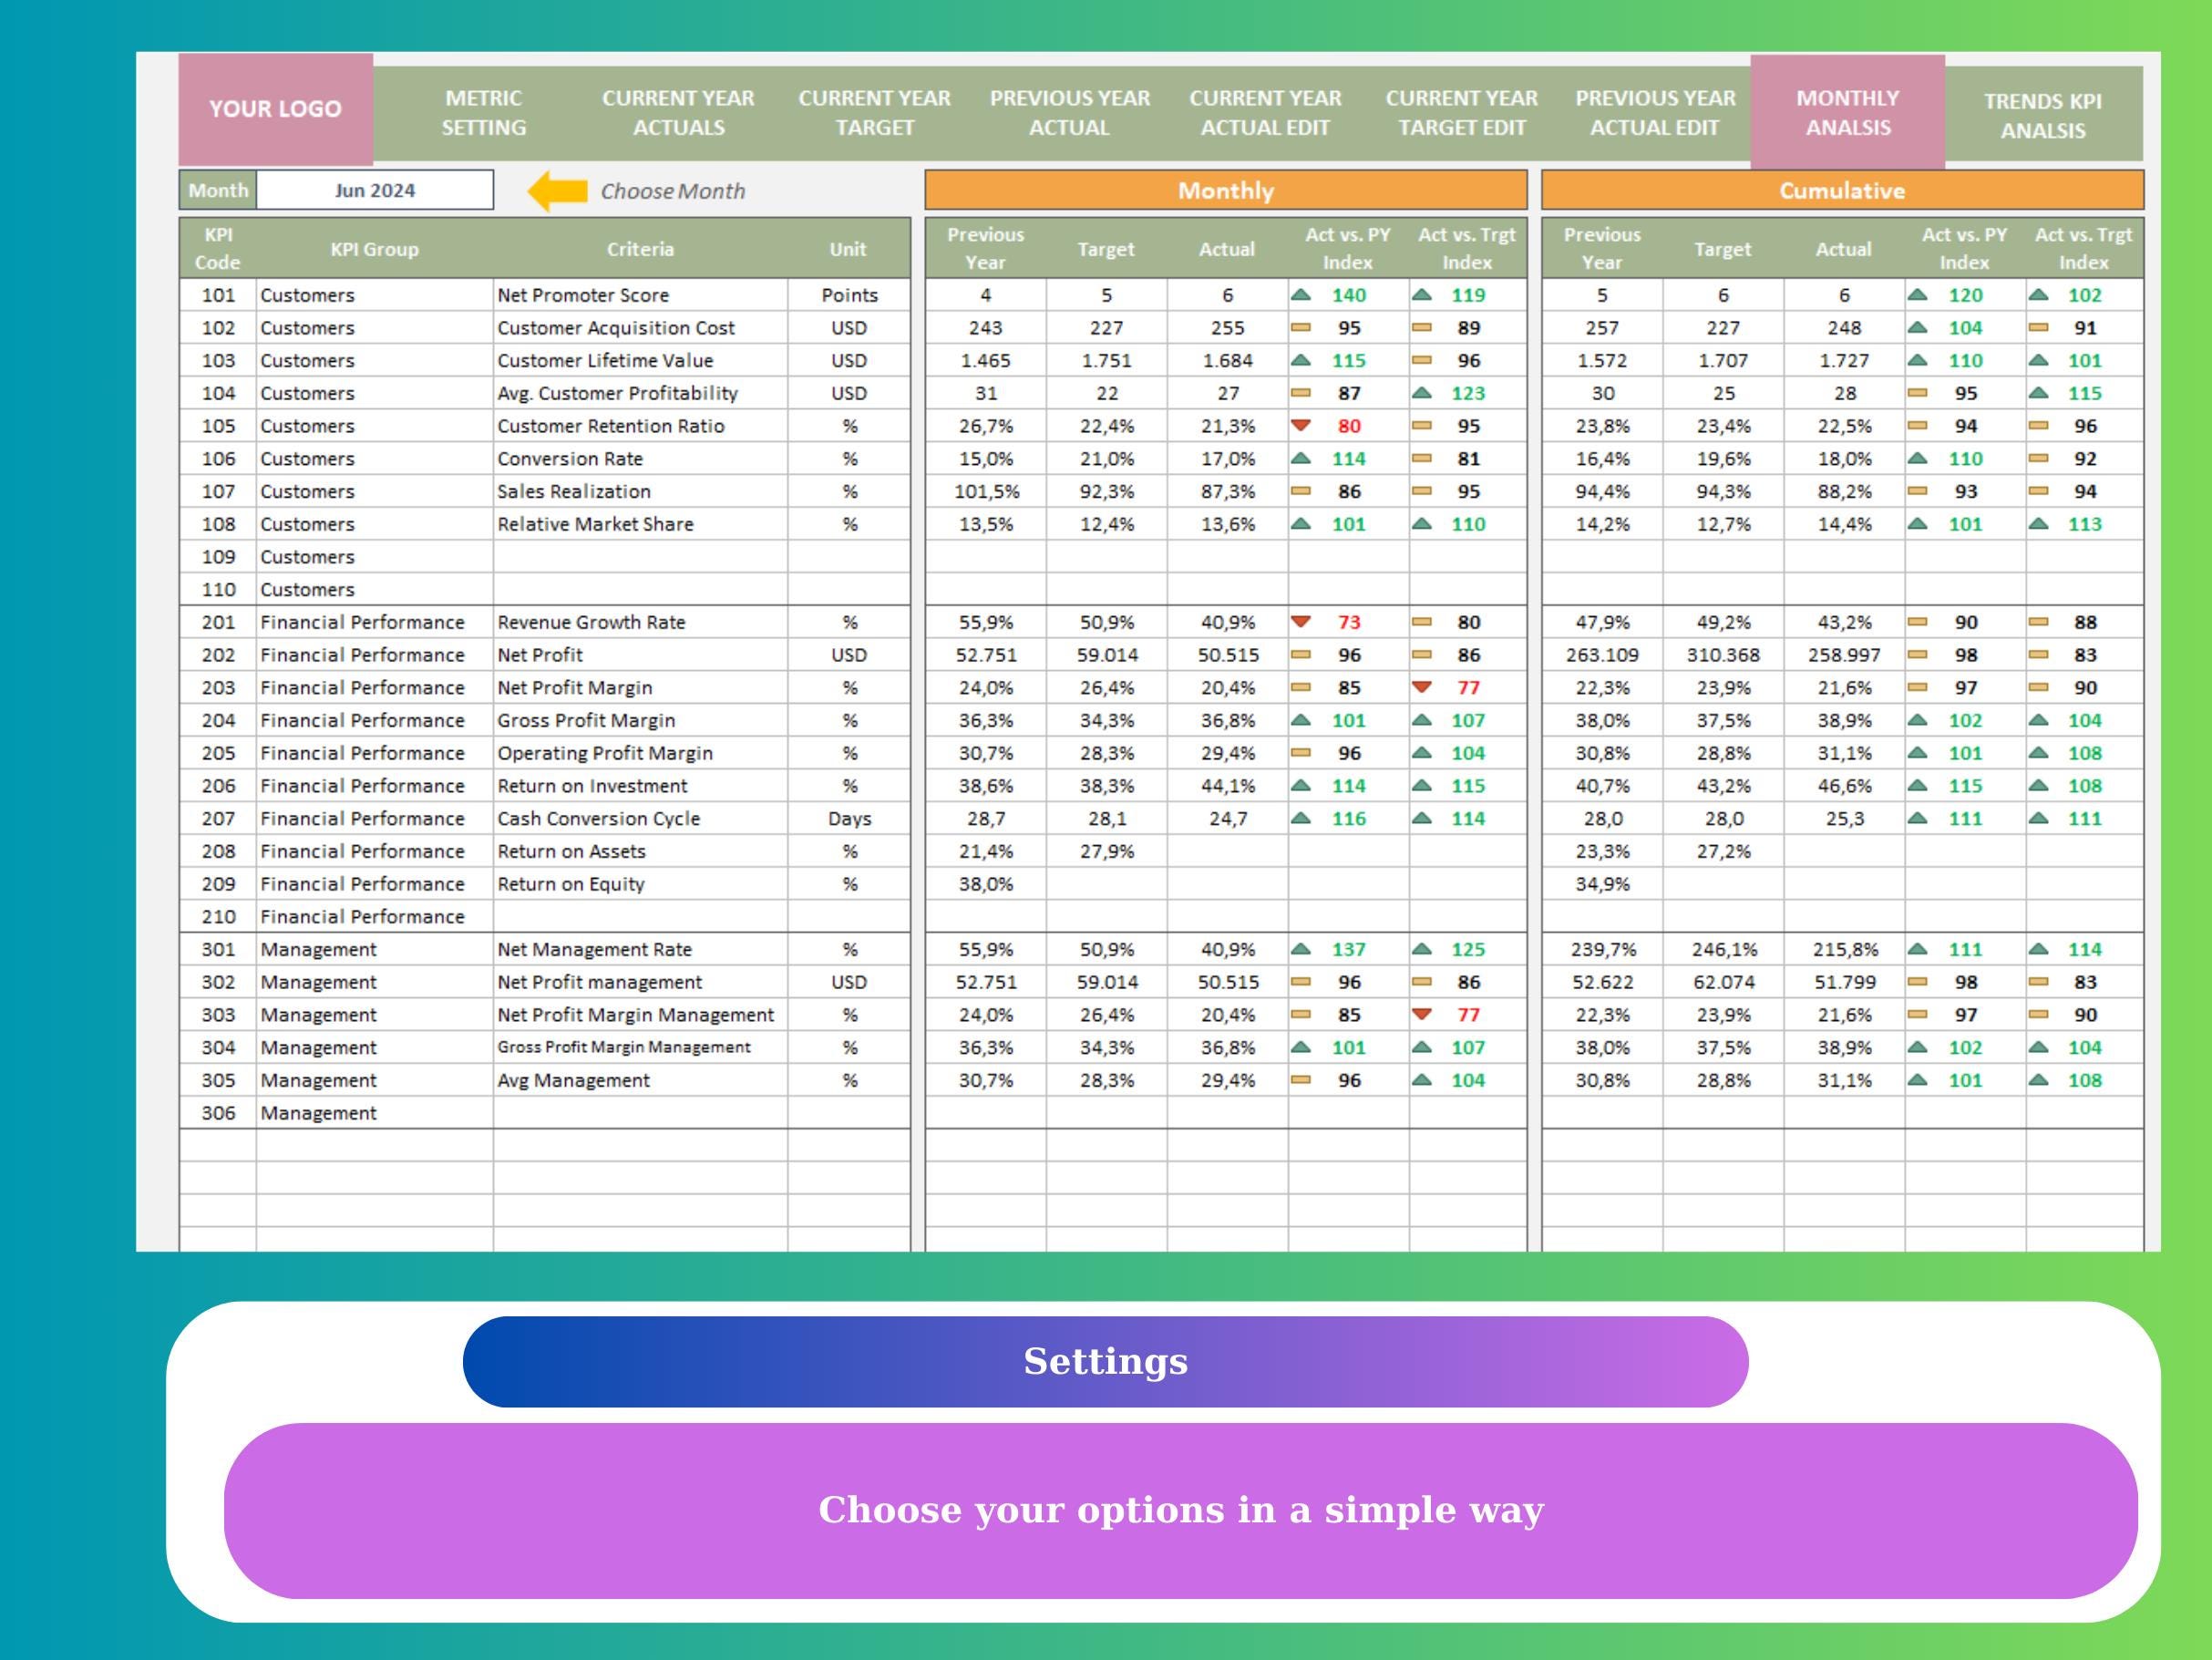The image size is (2212, 1660).
Task: Select the Customer Lifetime Value cell
Action: (x=640, y=360)
